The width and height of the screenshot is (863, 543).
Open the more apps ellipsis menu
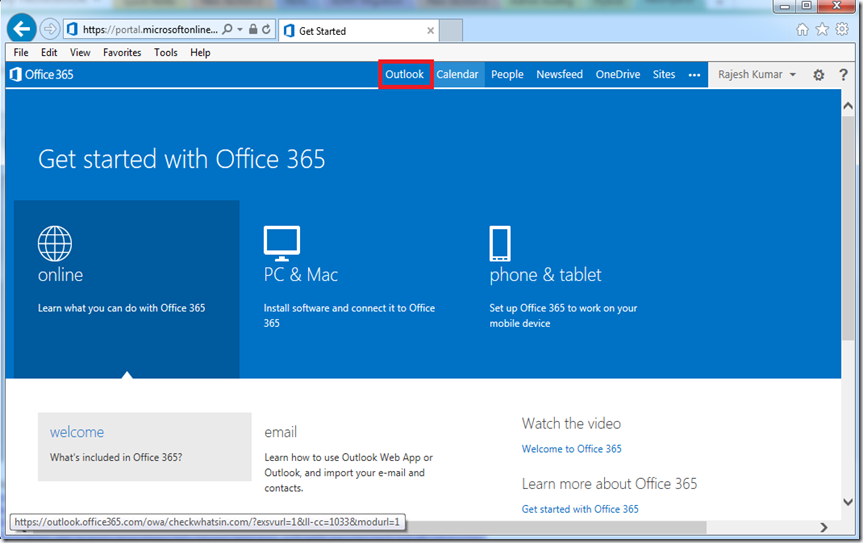click(695, 75)
